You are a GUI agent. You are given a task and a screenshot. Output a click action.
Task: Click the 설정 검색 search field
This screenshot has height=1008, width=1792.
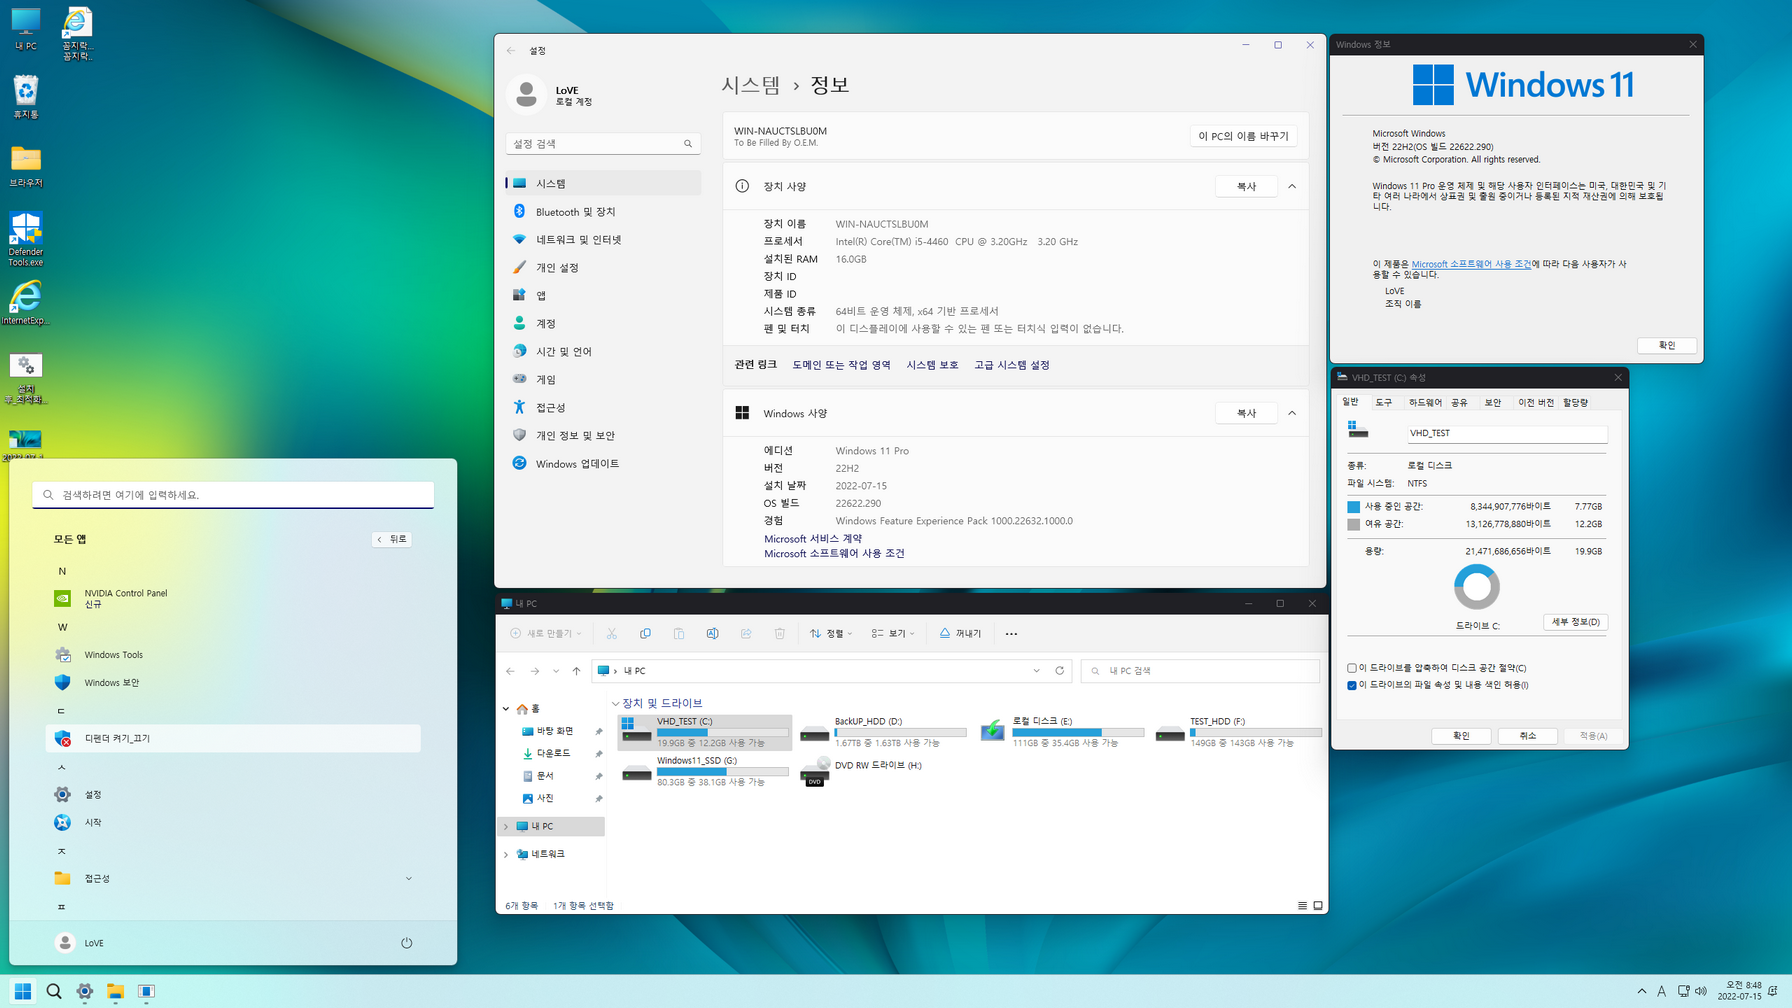coord(603,144)
